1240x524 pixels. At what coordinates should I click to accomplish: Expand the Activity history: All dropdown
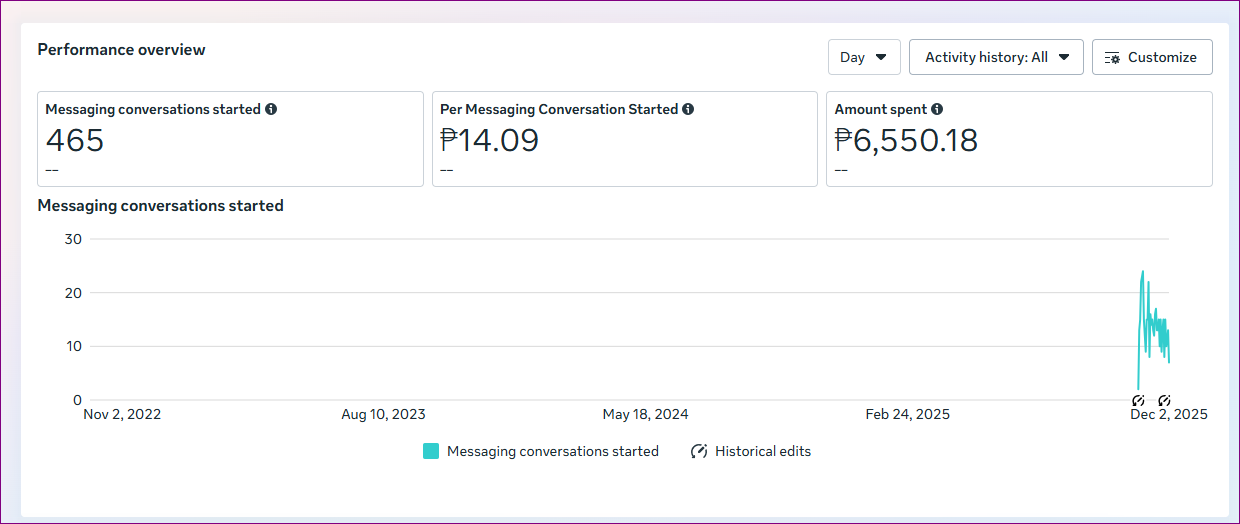pos(995,57)
